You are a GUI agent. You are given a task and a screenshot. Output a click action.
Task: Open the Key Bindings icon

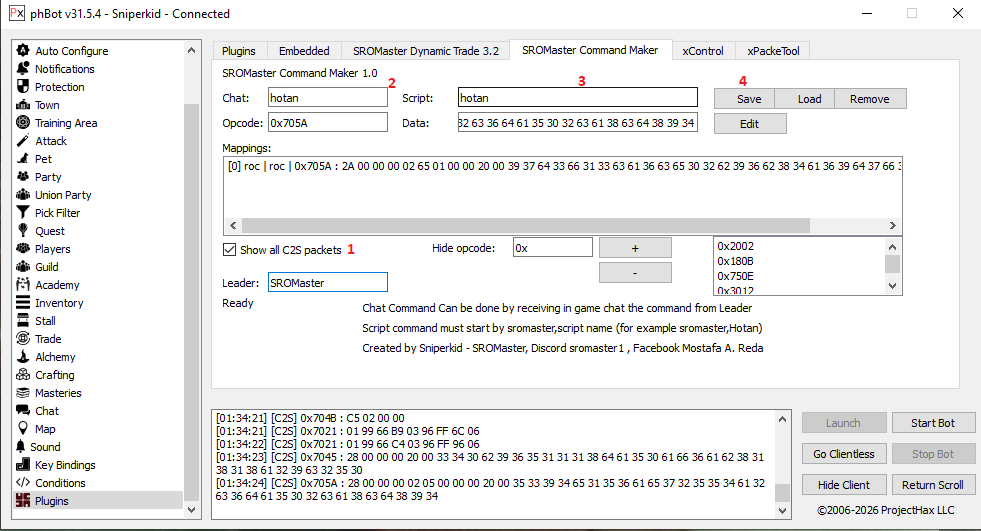pyautogui.click(x=23, y=465)
